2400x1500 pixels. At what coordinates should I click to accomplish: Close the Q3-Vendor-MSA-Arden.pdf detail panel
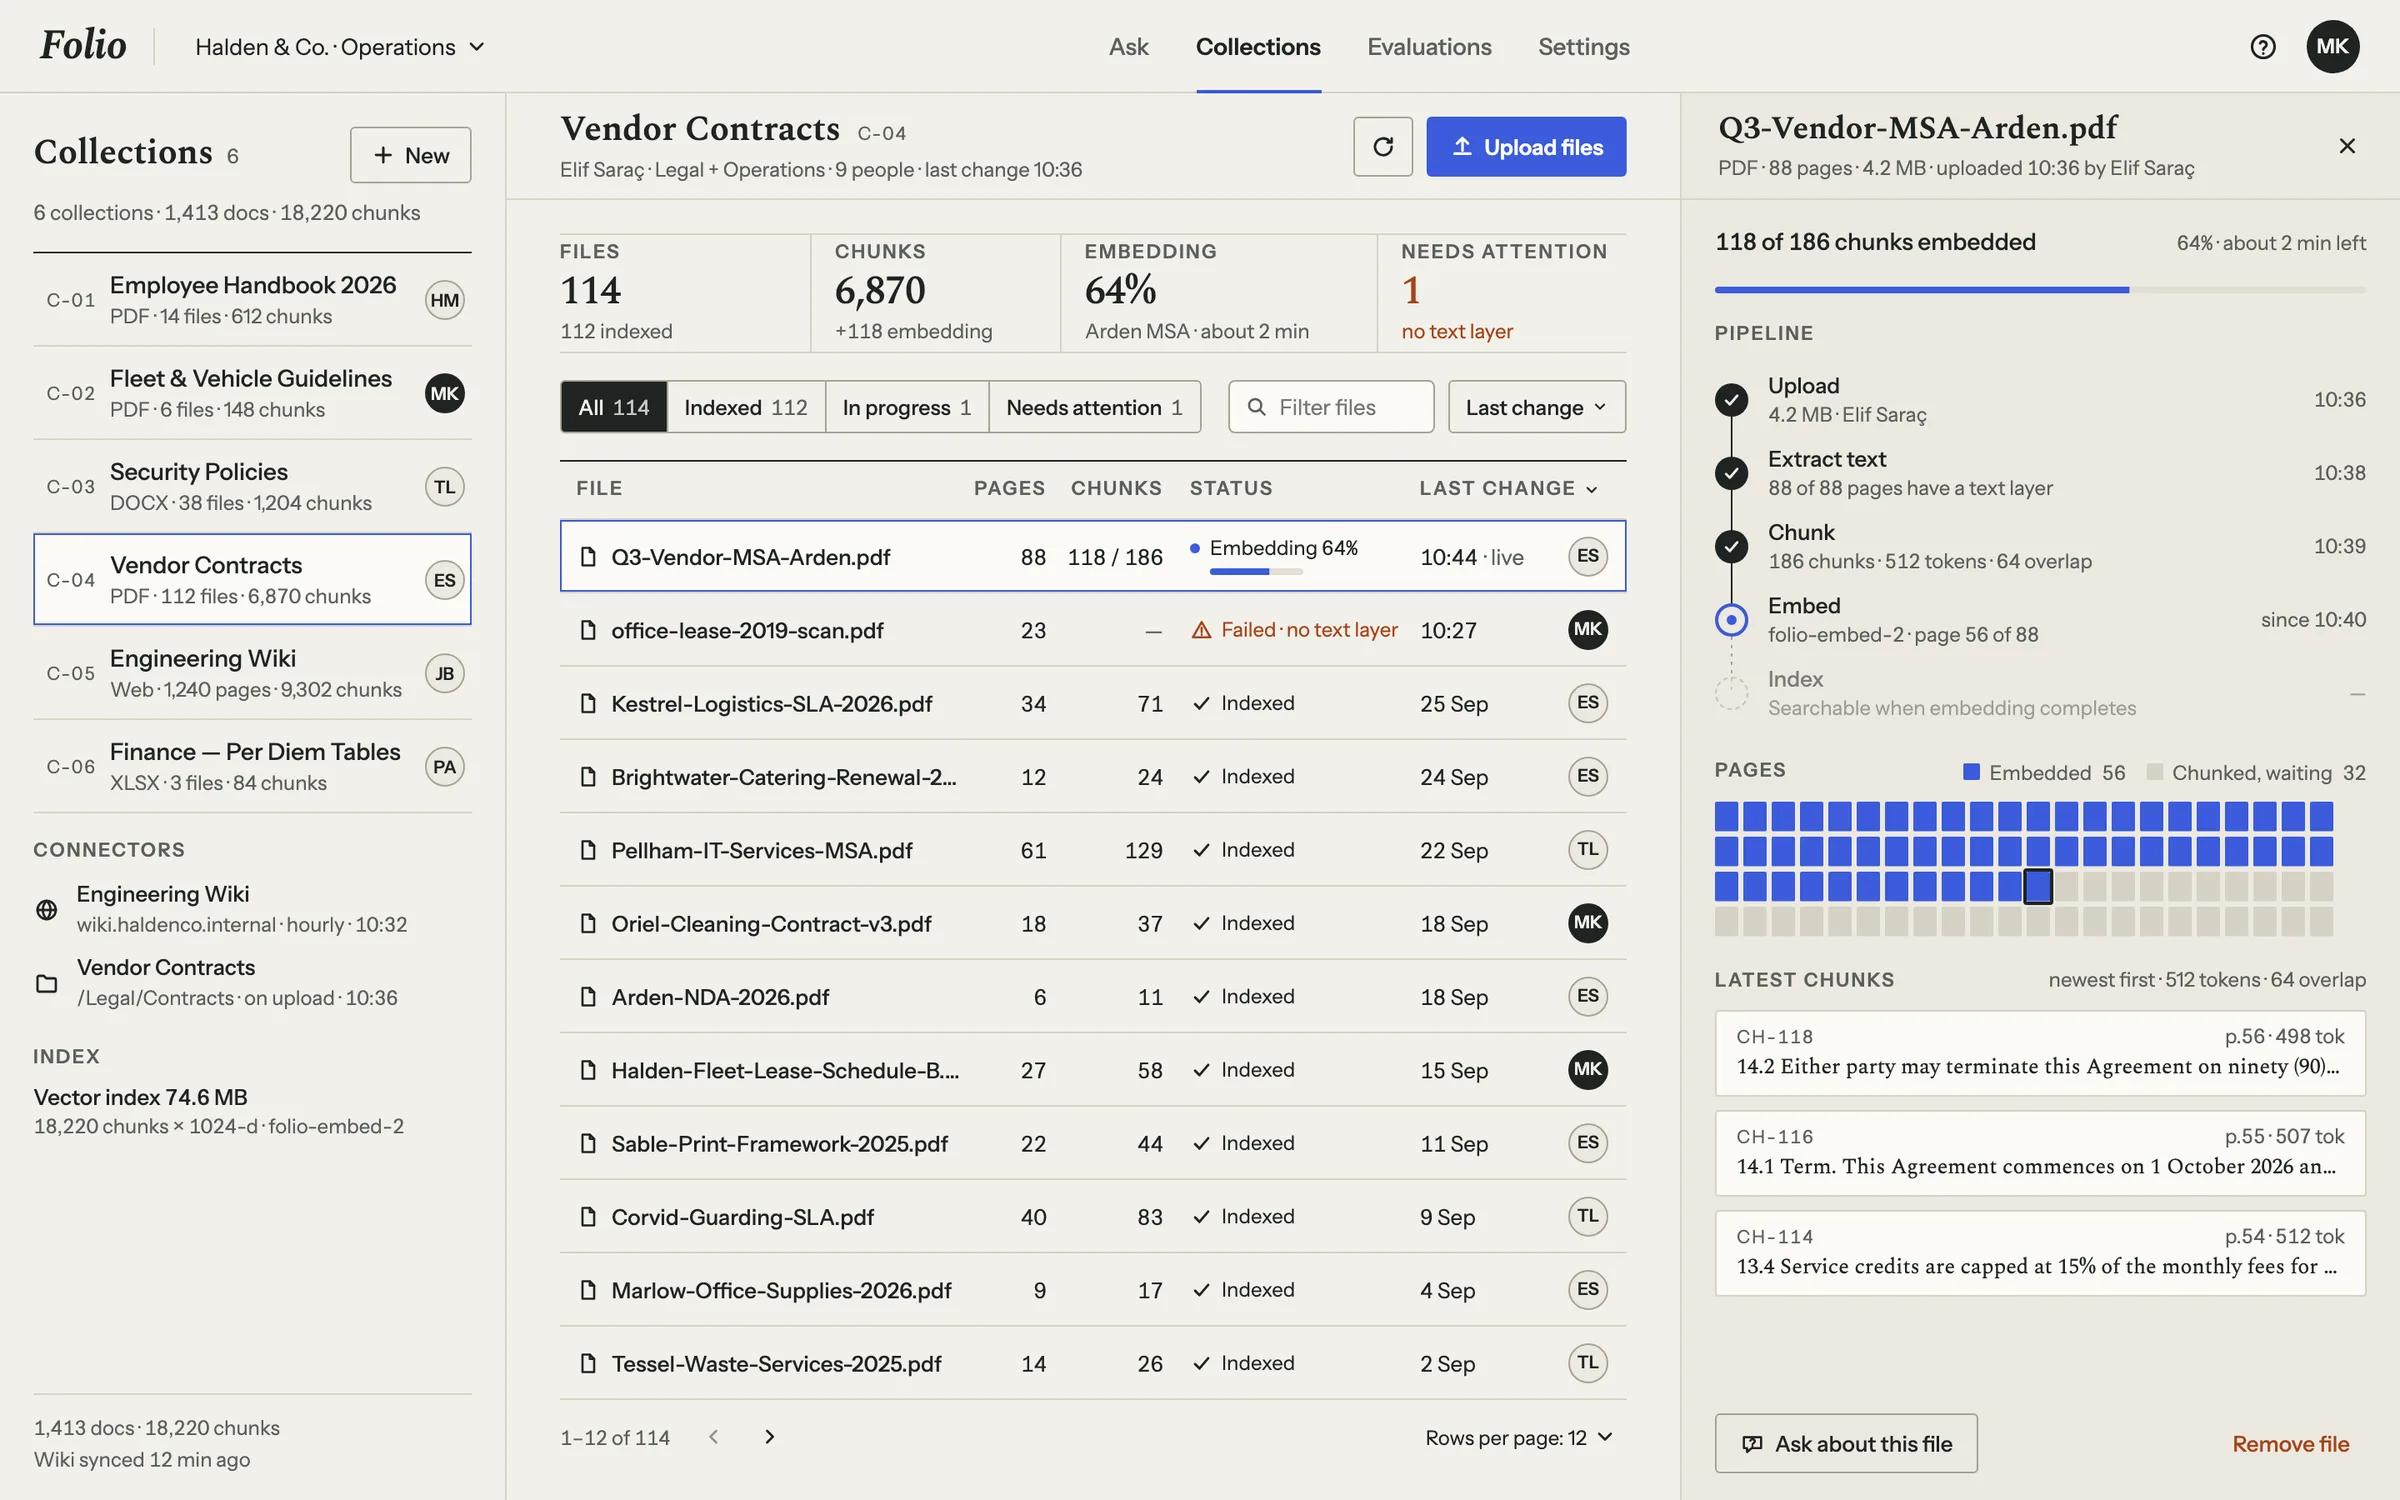coord(2347,146)
